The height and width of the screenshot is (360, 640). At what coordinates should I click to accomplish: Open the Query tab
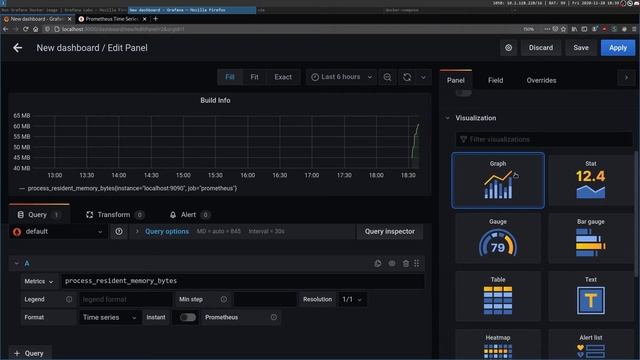click(x=39, y=215)
